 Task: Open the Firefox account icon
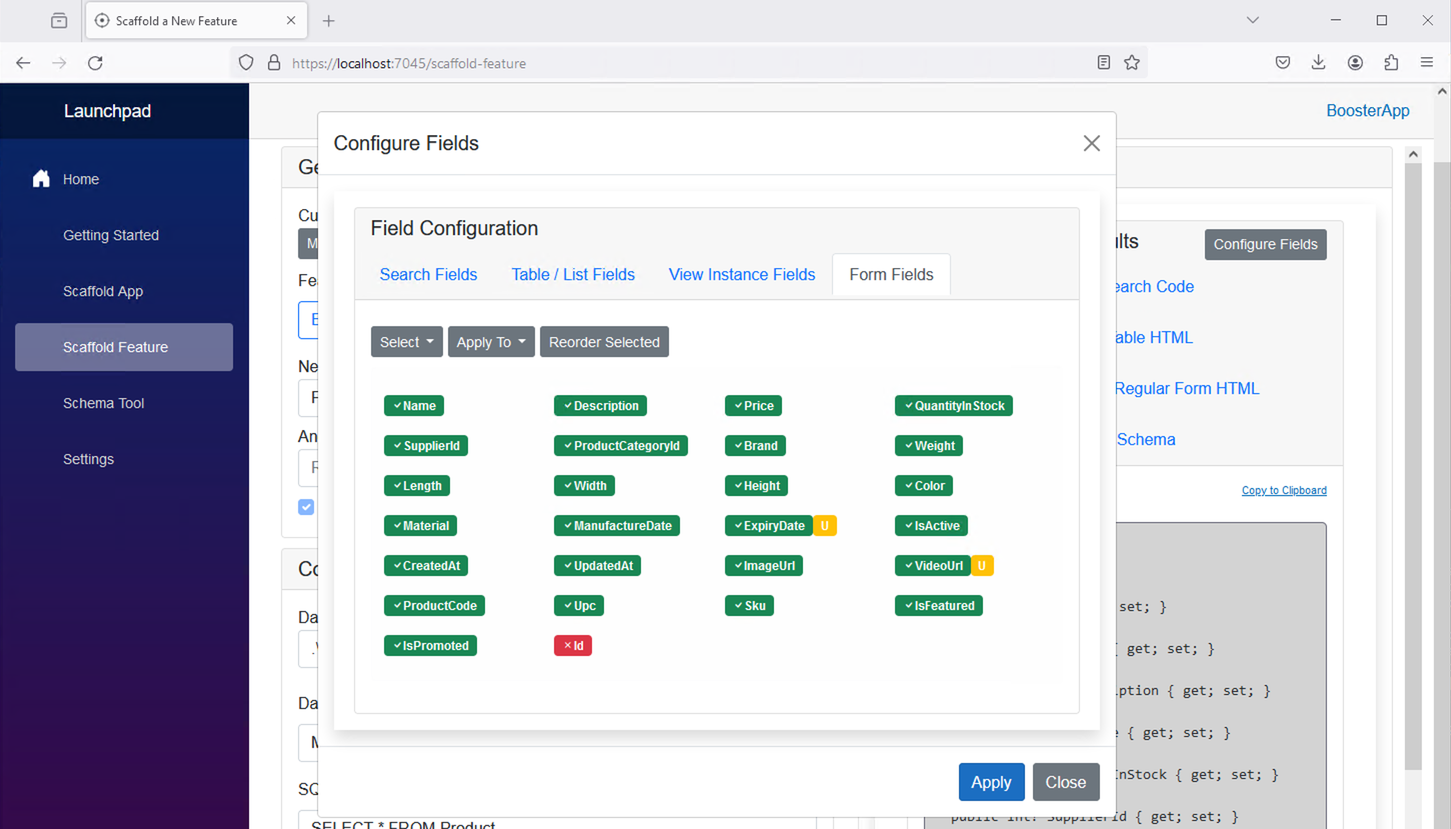click(x=1354, y=63)
